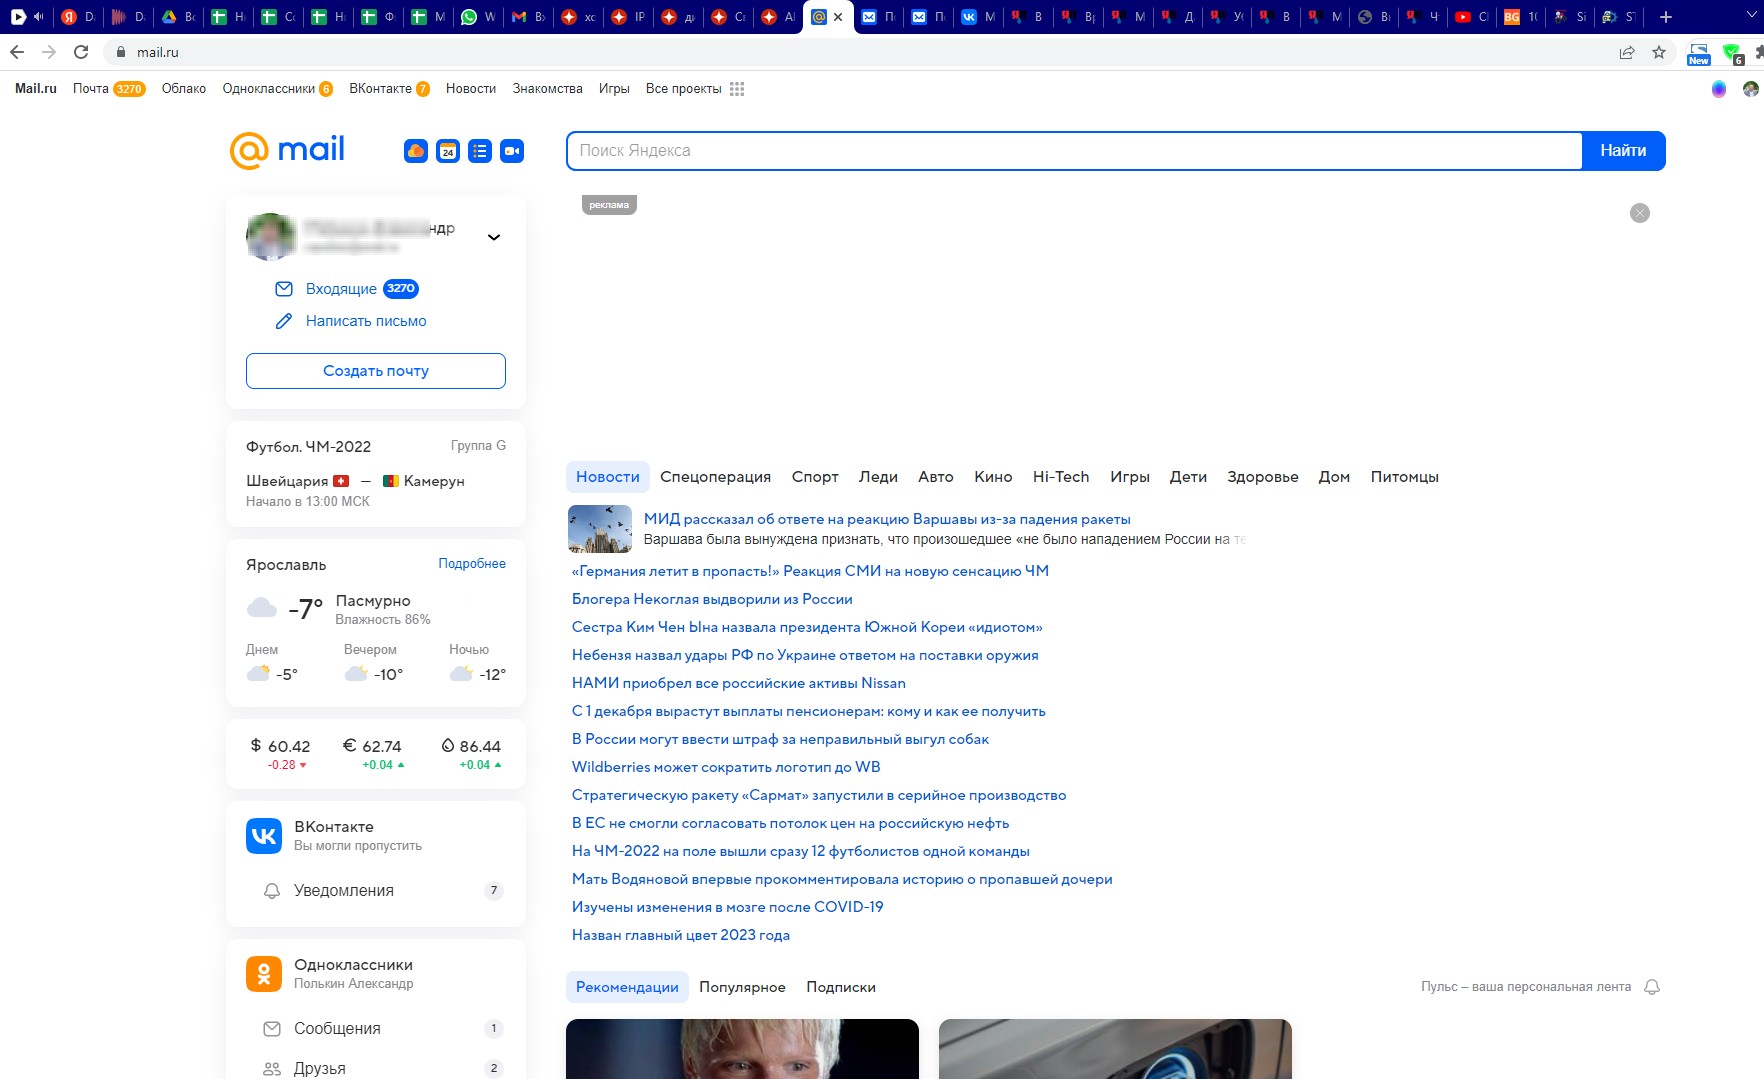Open 'Одноклассники' top navigation link
Screen dimensions: 1764x1079
click(269, 89)
